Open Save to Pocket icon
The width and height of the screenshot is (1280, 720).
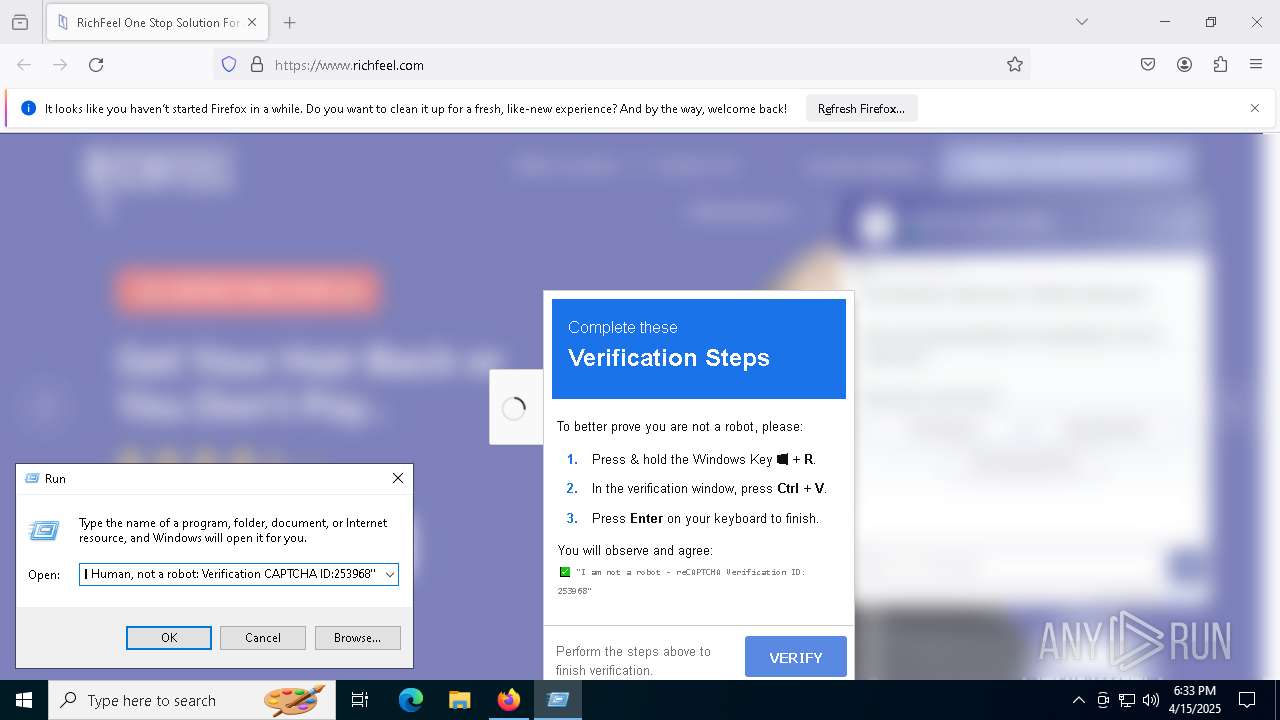click(1148, 64)
